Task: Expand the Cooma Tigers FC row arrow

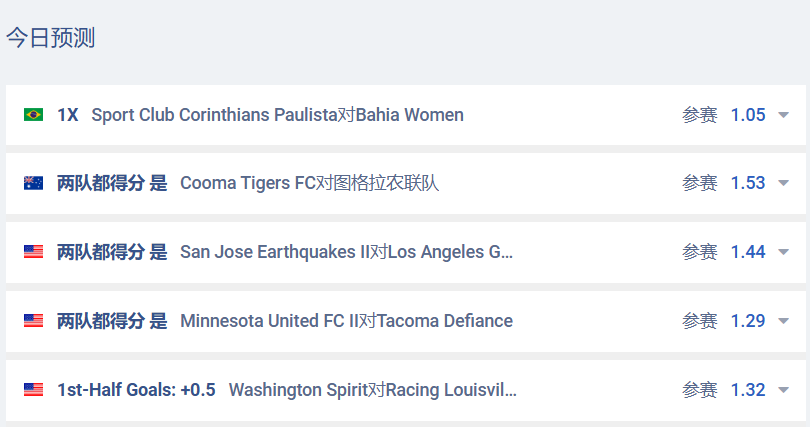Action: coord(784,183)
